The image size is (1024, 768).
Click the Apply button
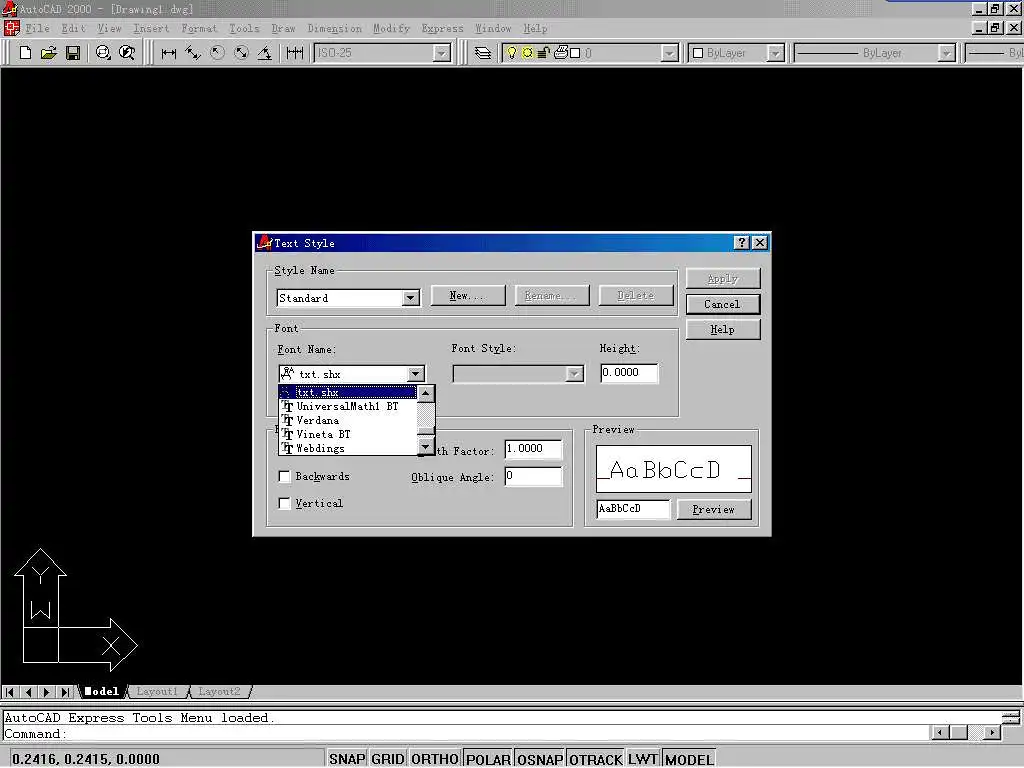[722, 279]
